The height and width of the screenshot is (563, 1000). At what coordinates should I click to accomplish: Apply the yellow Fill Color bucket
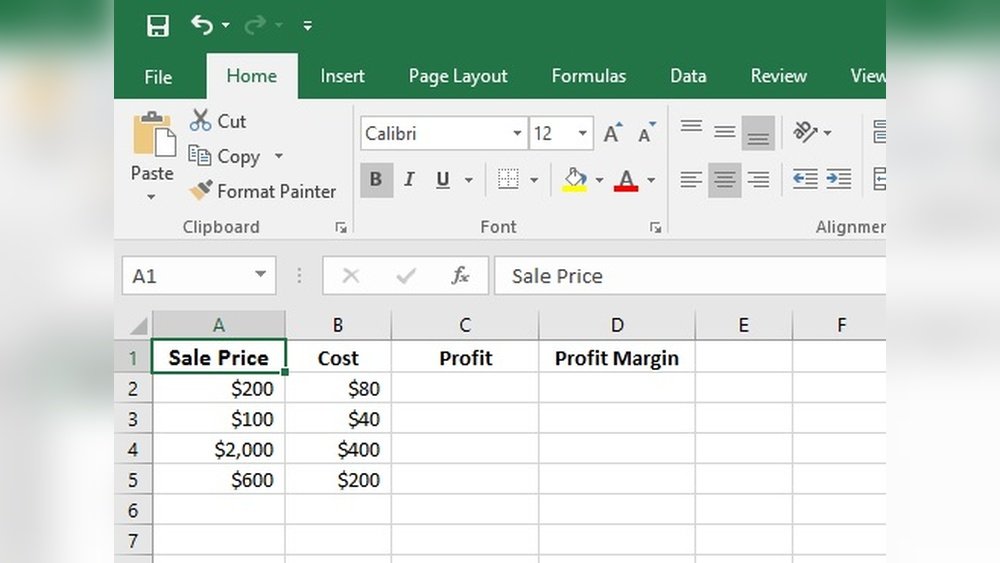point(574,180)
